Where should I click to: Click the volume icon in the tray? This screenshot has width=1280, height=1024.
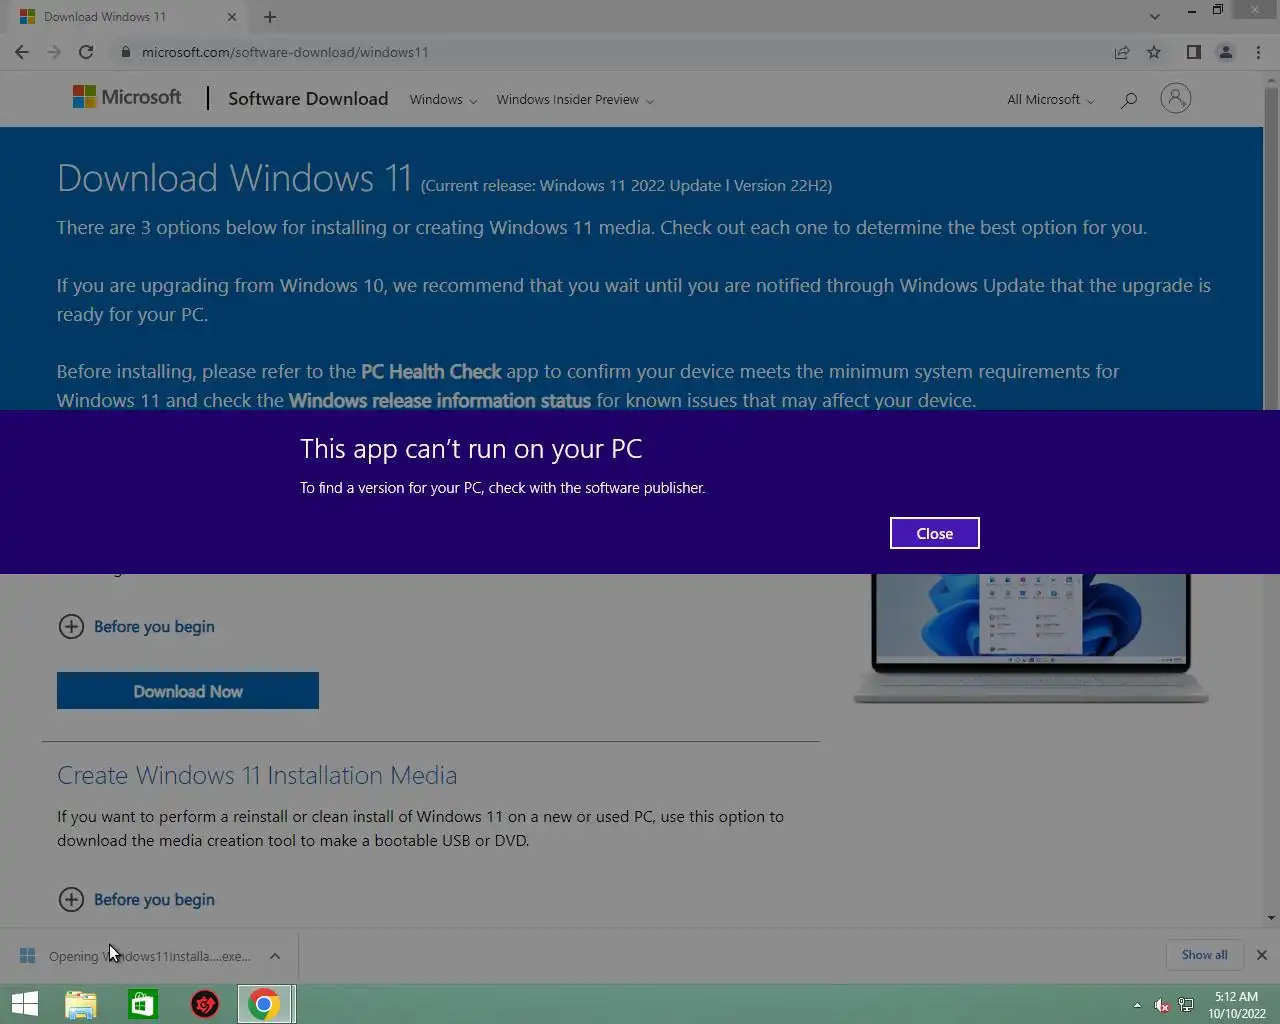pos(1162,1005)
